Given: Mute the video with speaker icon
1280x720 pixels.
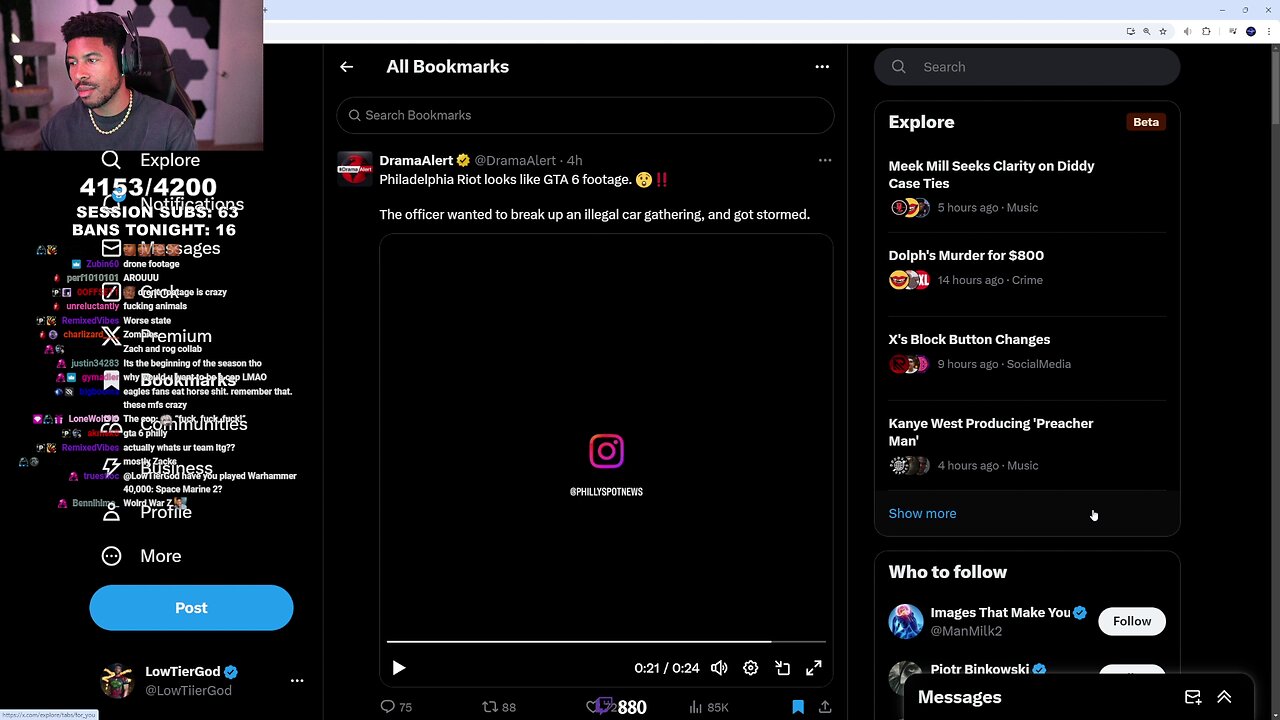Looking at the screenshot, I should [719, 668].
